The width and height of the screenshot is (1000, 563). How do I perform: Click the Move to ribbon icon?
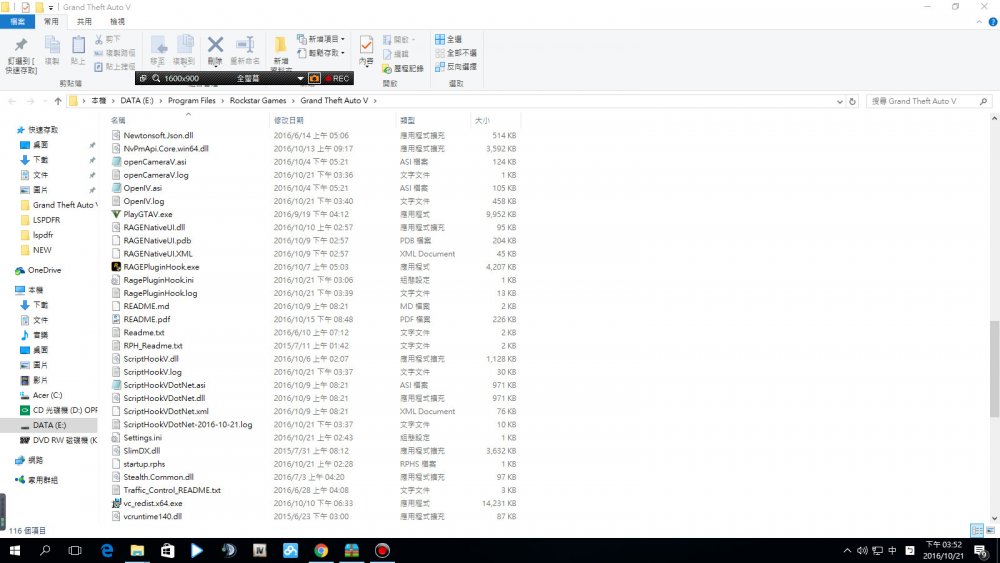158,45
